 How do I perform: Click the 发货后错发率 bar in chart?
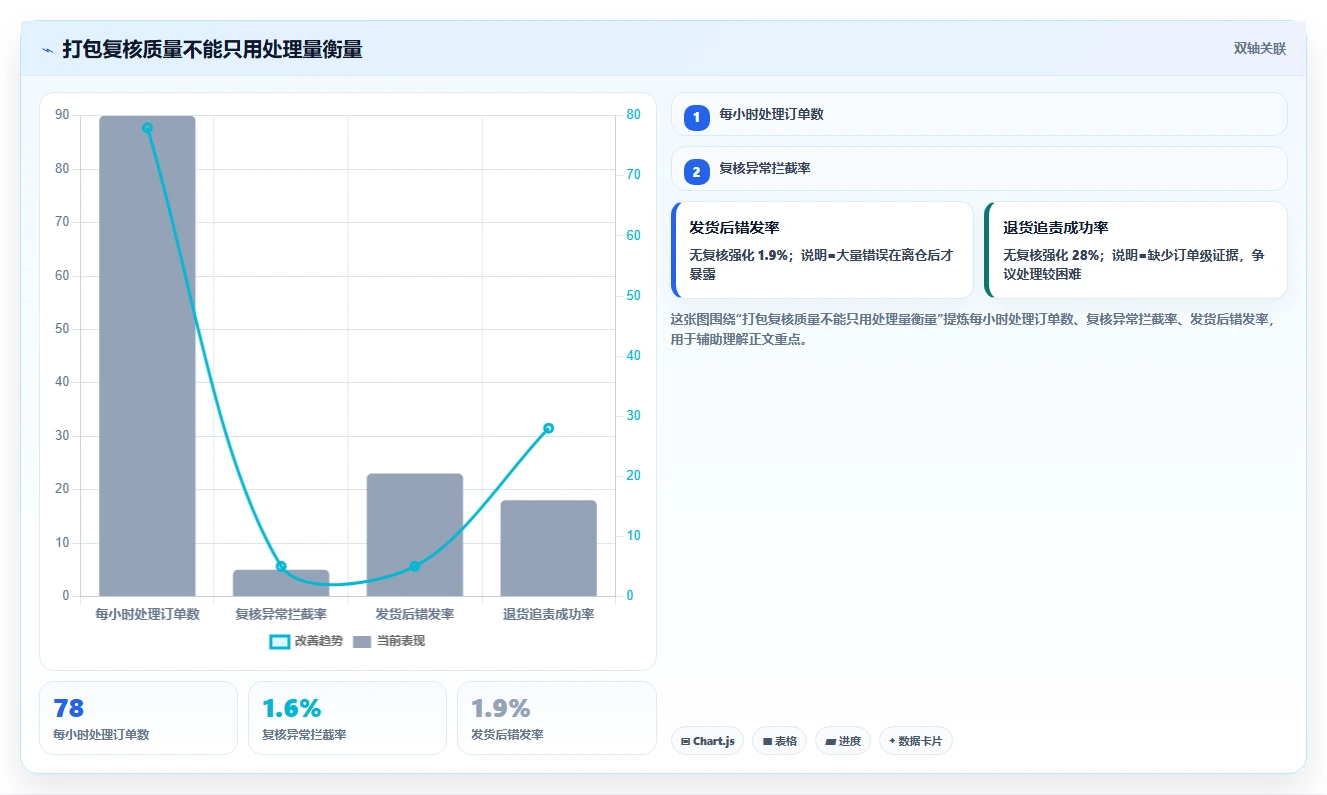(415, 535)
